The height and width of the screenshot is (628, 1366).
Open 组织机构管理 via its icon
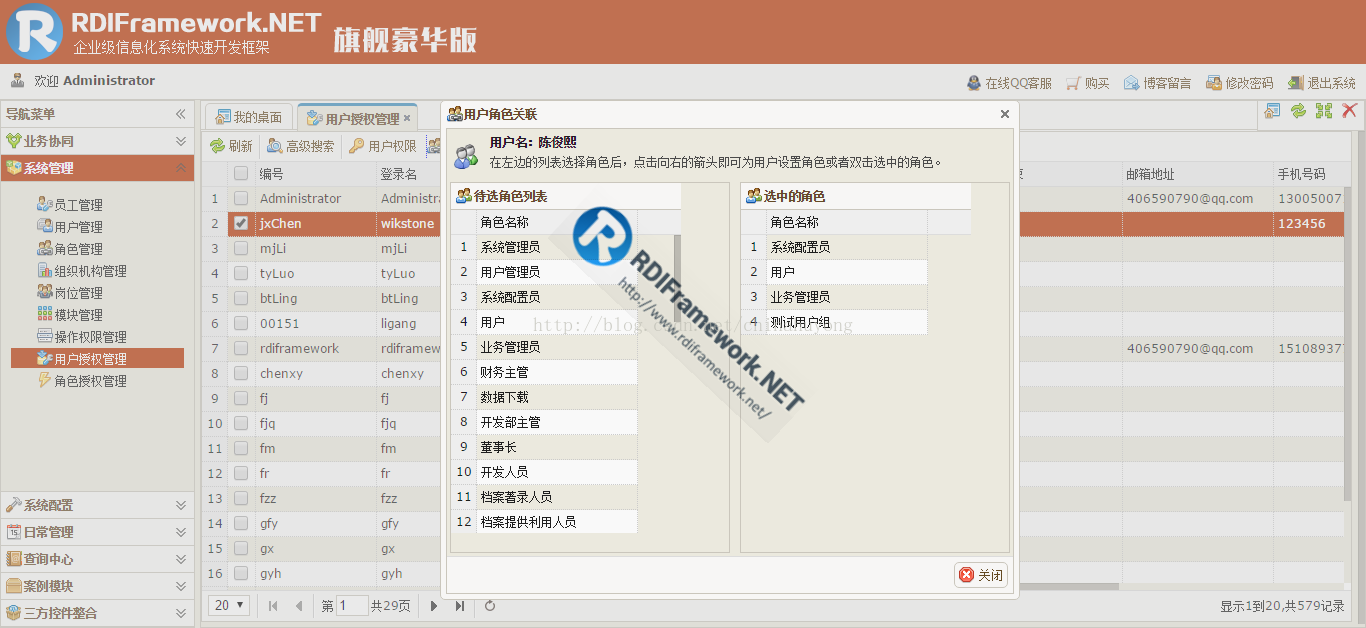[x=44, y=270]
